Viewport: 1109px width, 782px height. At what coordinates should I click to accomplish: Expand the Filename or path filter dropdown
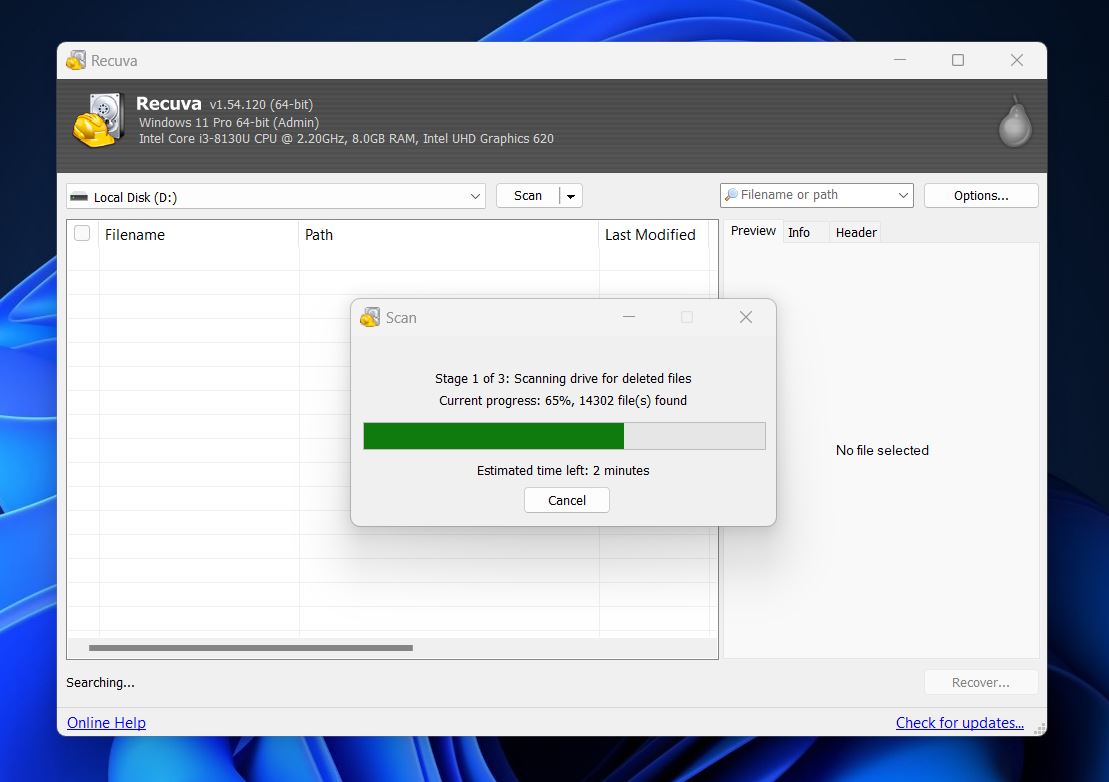[903, 195]
